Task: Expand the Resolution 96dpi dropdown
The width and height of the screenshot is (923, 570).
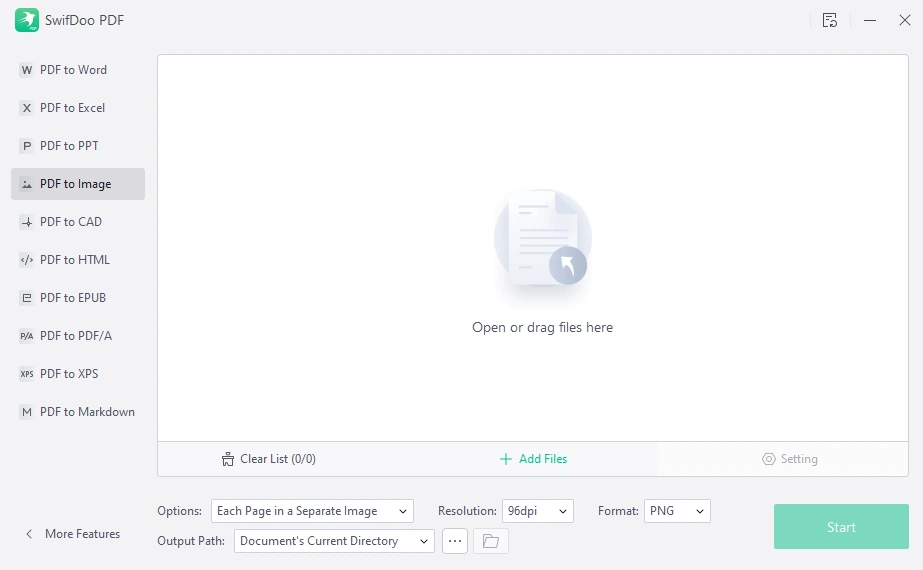Action: [538, 511]
